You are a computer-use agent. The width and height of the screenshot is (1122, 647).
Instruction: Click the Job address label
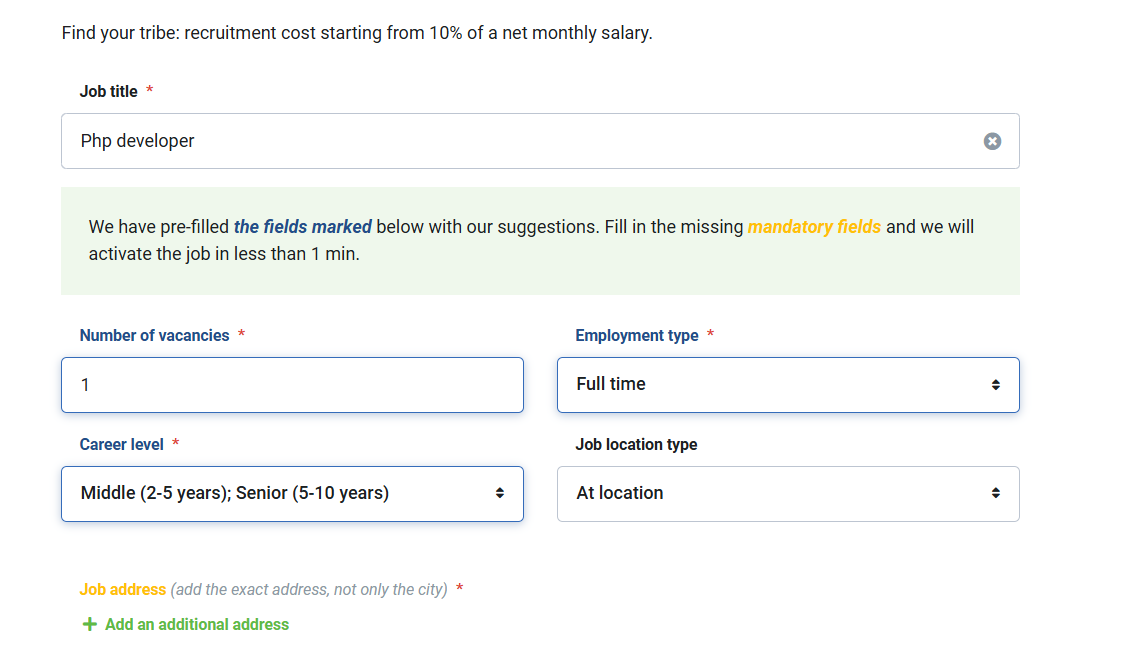(x=122, y=590)
